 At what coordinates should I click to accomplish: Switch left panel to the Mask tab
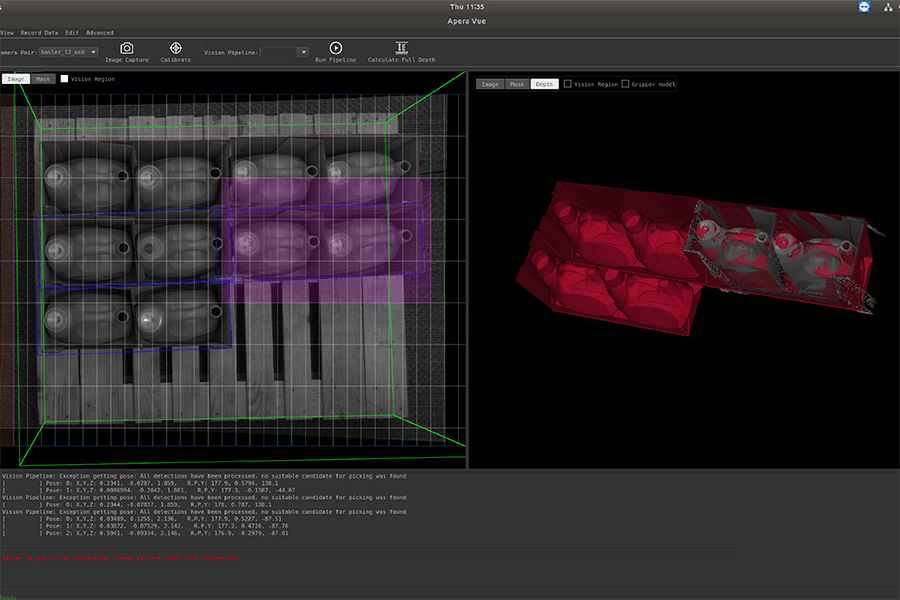[x=43, y=79]
